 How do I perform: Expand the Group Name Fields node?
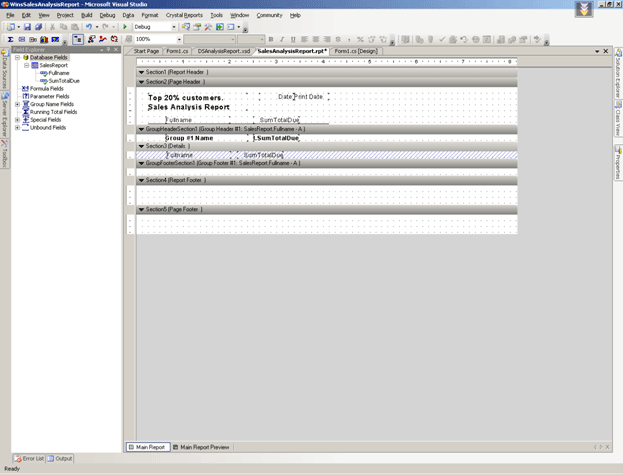tap(17, 104)
